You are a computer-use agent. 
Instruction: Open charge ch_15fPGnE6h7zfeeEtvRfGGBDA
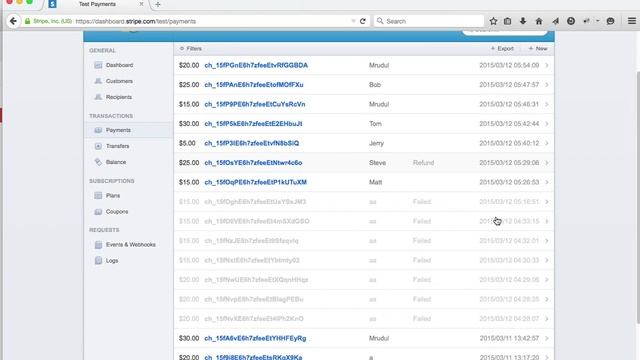[x=256, y=65]
